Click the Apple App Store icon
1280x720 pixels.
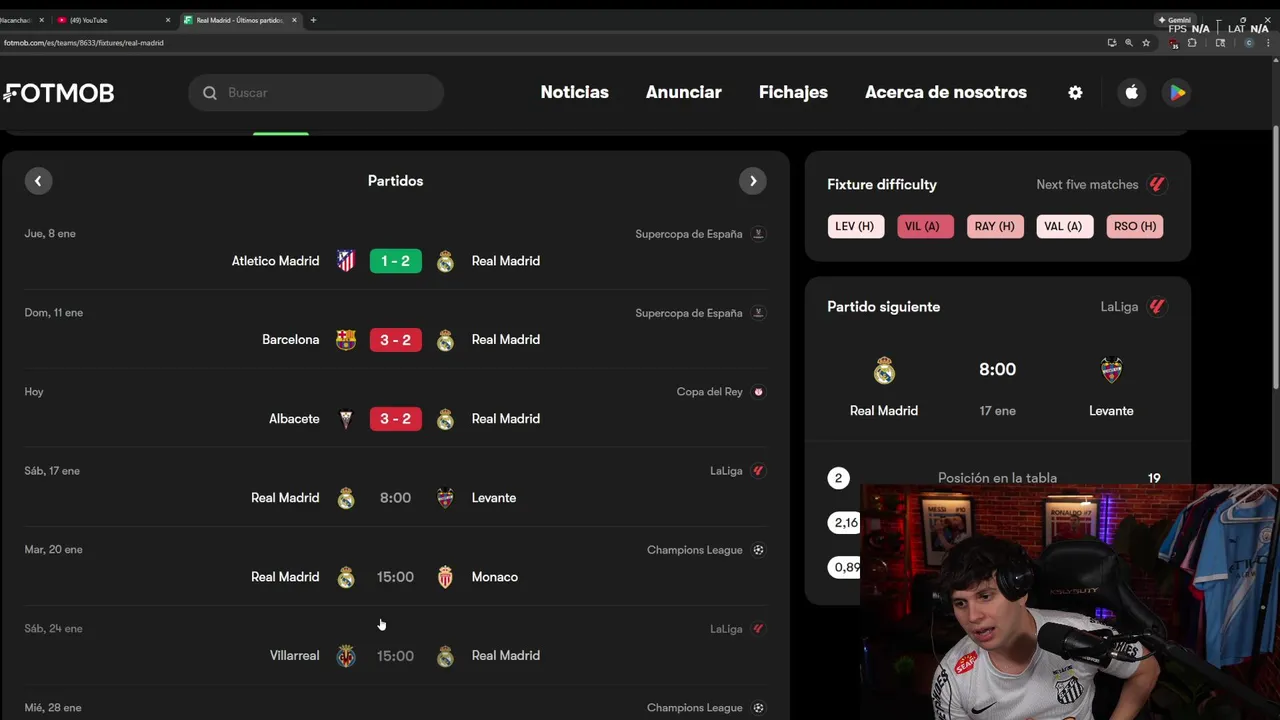(x=1131, y=92)
